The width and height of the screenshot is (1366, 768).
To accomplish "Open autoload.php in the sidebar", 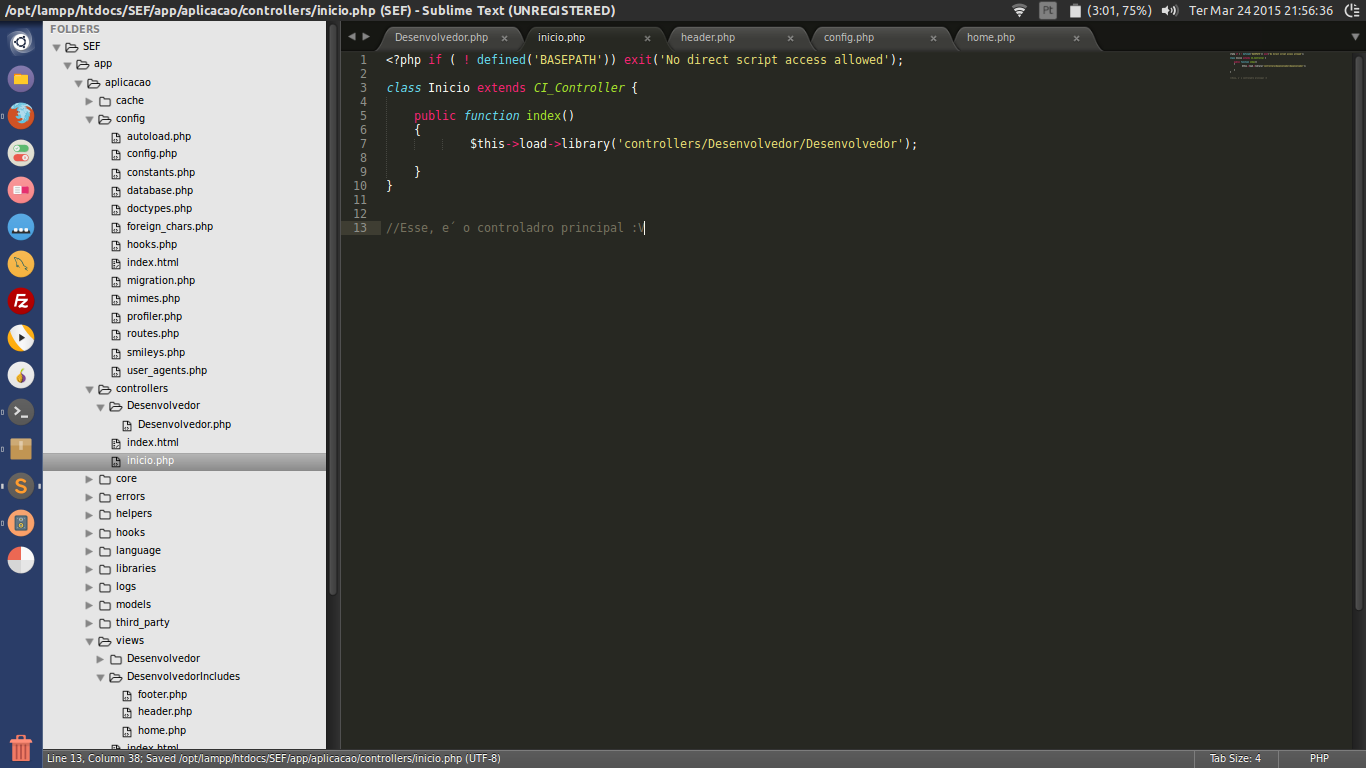I will (158, 136).
